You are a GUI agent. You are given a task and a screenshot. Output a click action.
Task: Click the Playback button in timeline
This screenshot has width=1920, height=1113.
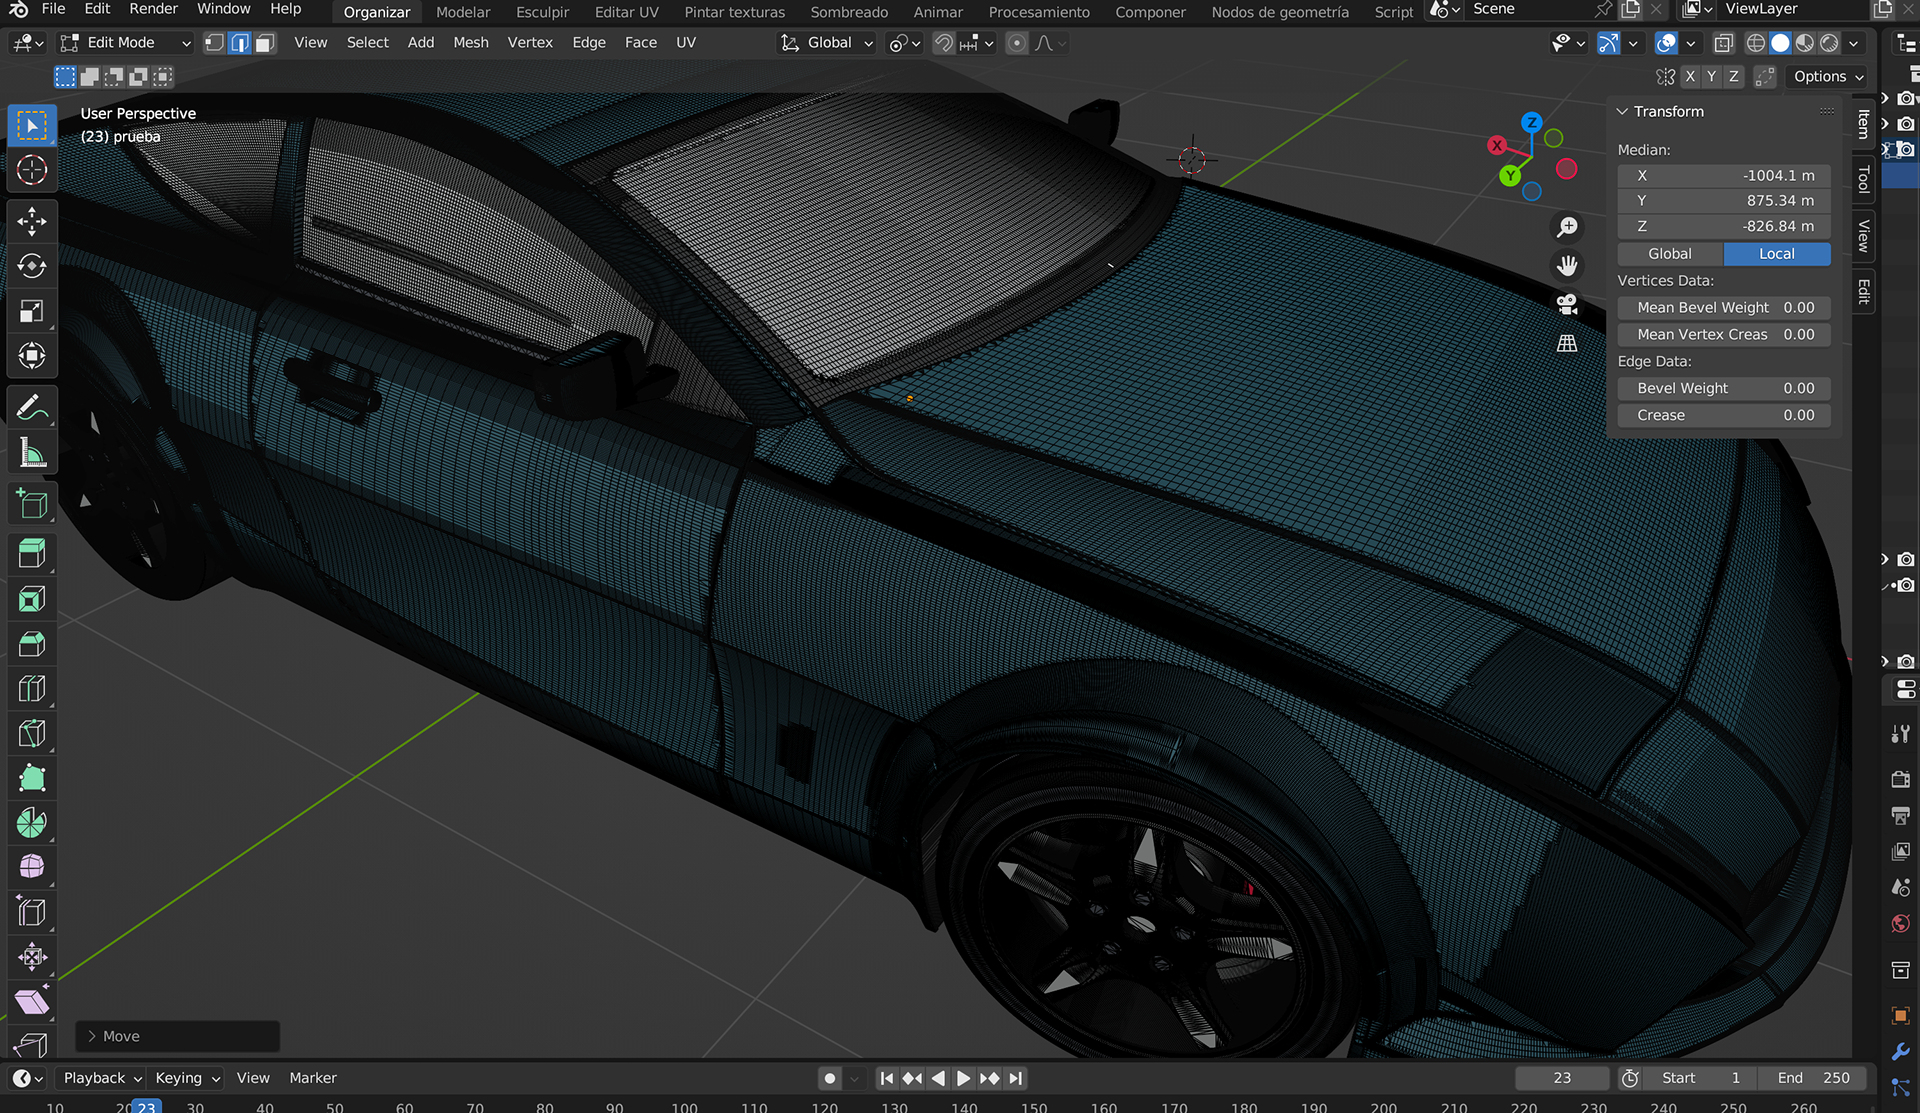tap(102, 1078)
